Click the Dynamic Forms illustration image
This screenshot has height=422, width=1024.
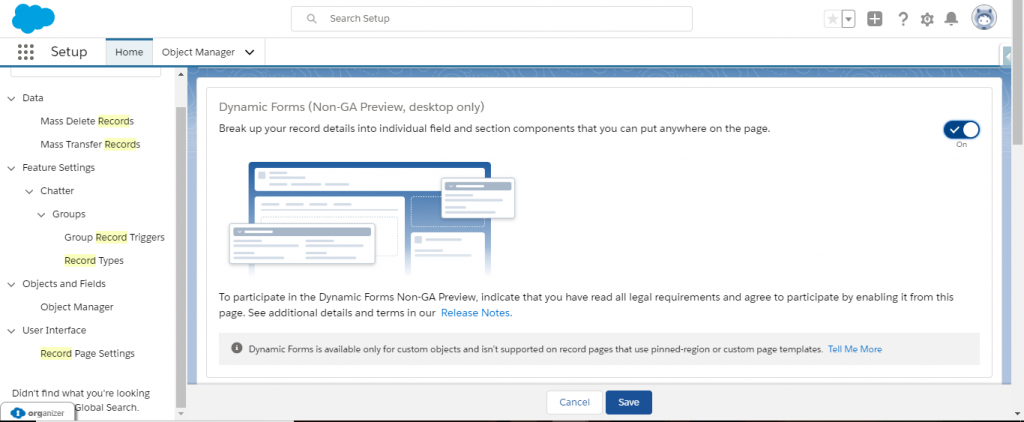pyautogui.click(x=372, y=219)
